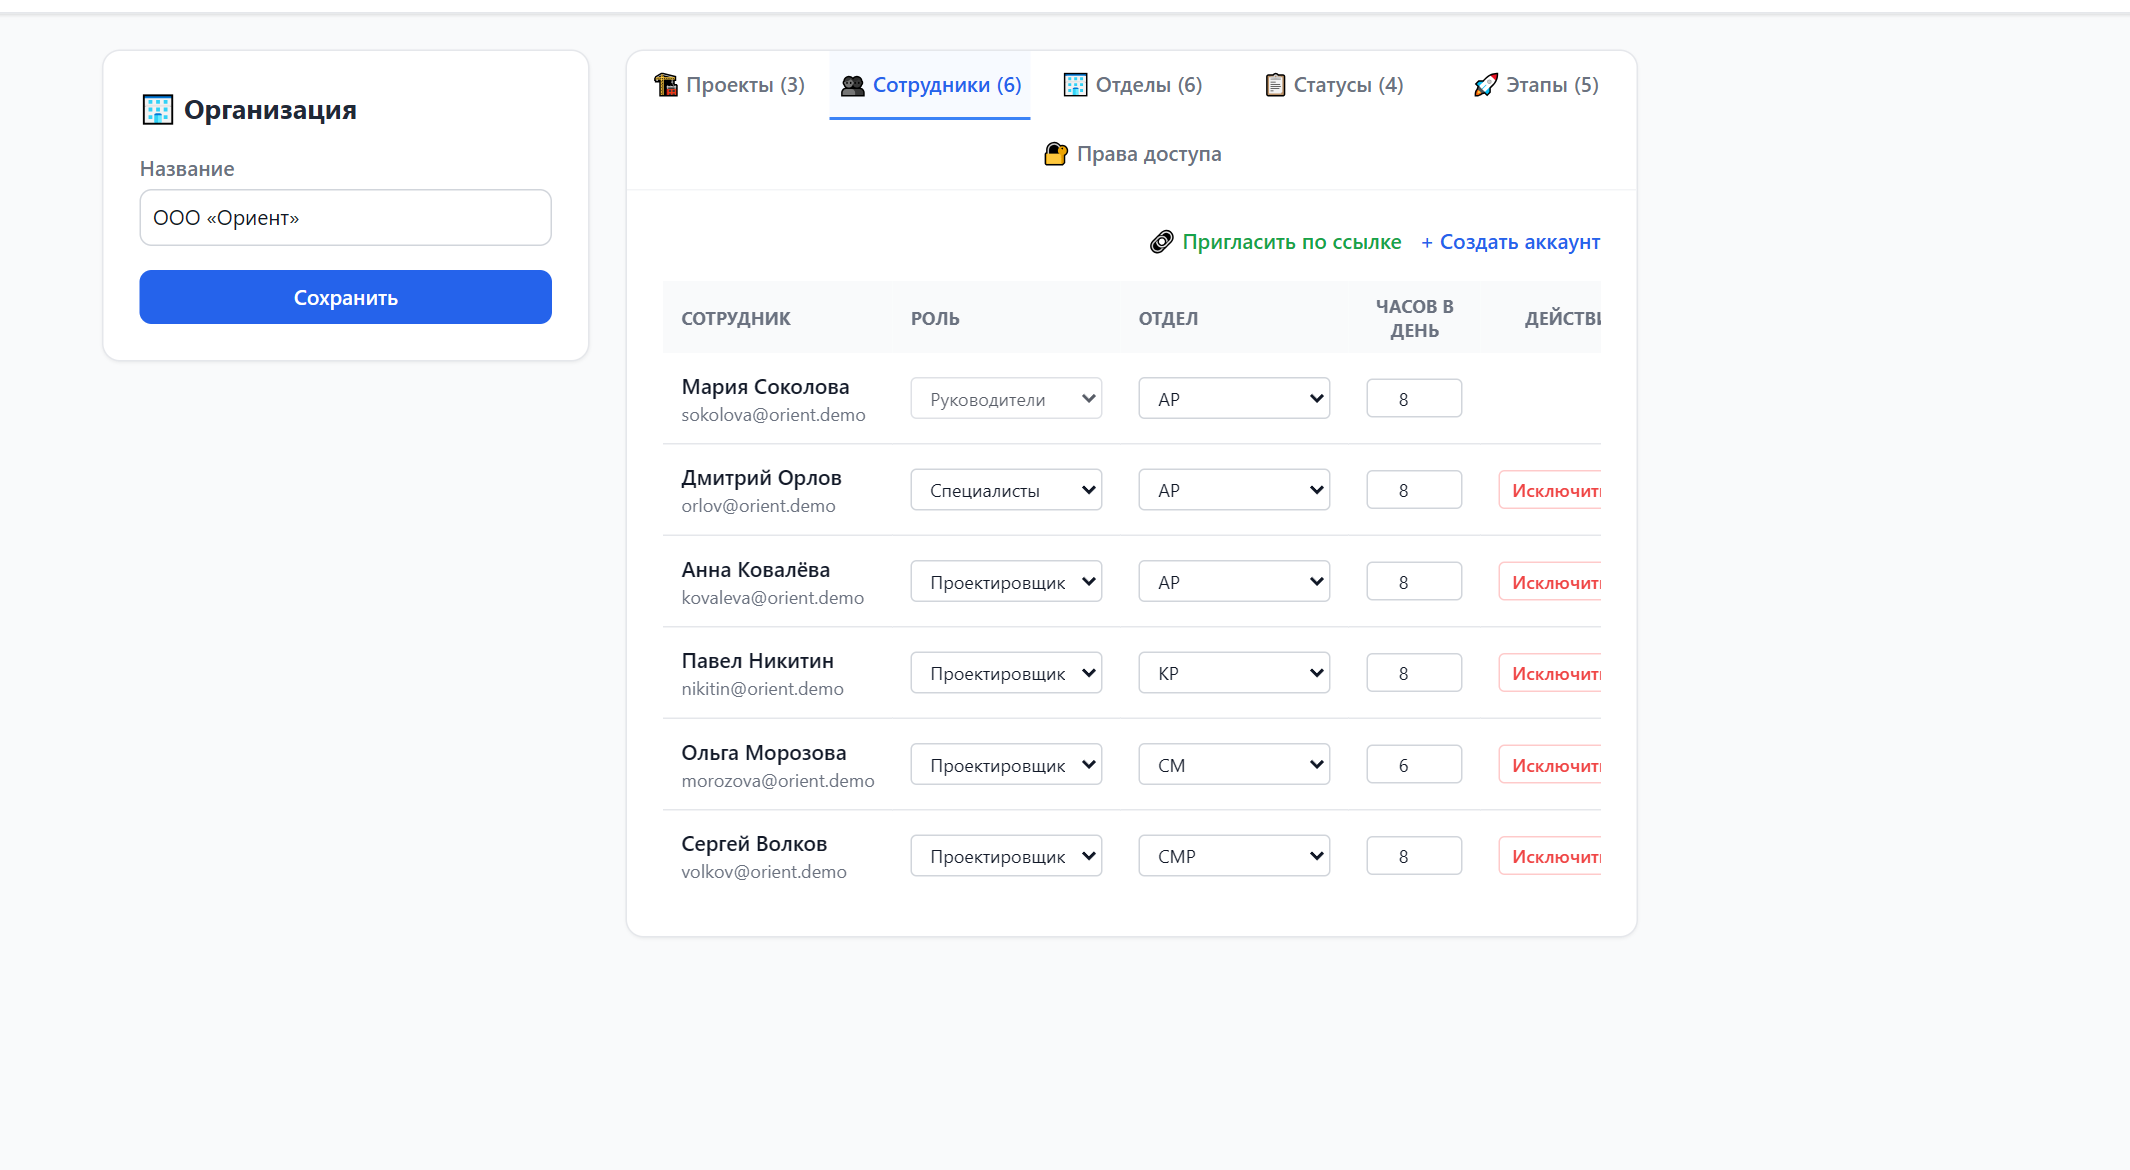Click the rocket icon on Этапы tab

[x=1486, y=85]
